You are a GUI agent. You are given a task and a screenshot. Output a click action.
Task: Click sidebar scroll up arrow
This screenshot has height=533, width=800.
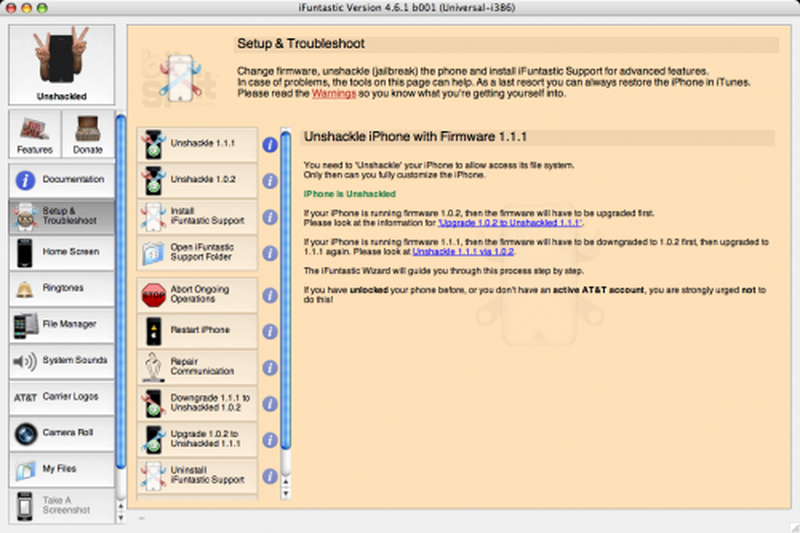121,506
